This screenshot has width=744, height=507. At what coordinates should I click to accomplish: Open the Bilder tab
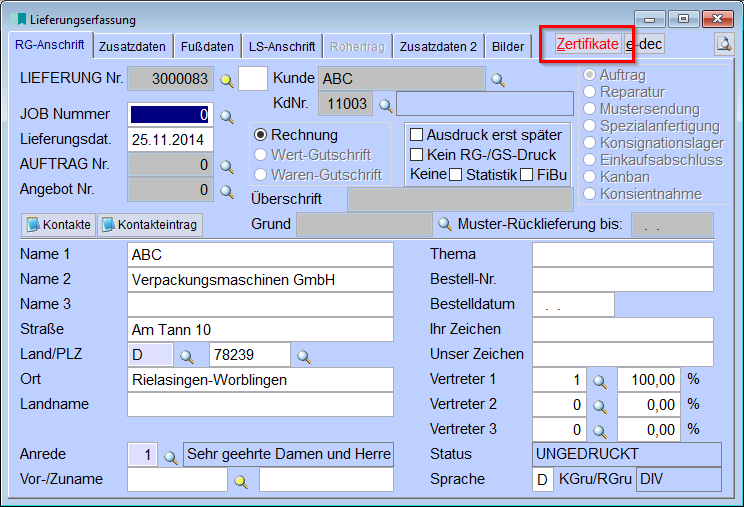[x=508, y=46]
